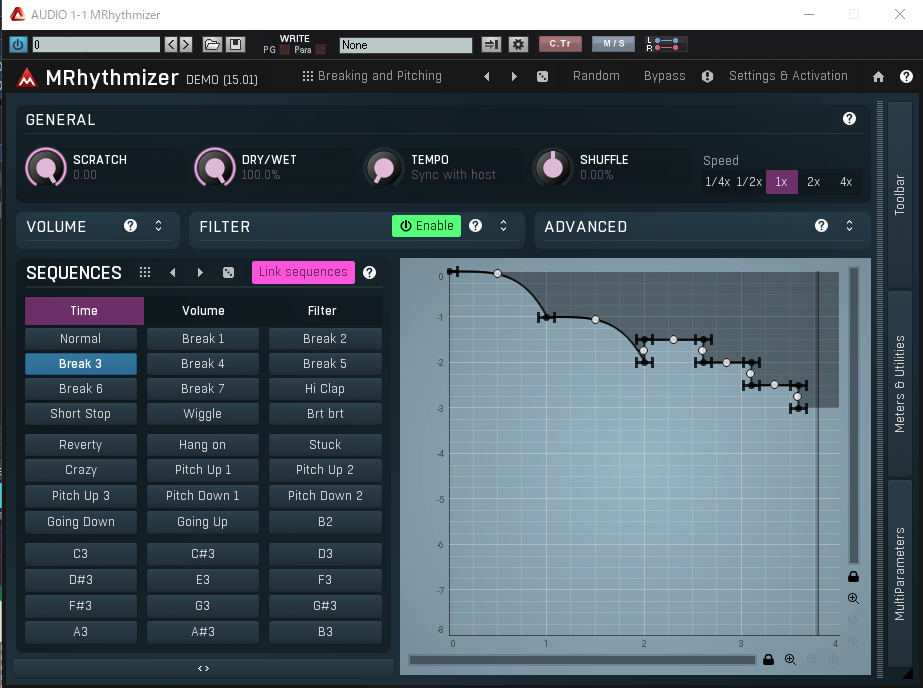Screen dimensions: 923x688
Task: Expand the FILTER section
Action: pyautogui.click(x=503, y=226)
